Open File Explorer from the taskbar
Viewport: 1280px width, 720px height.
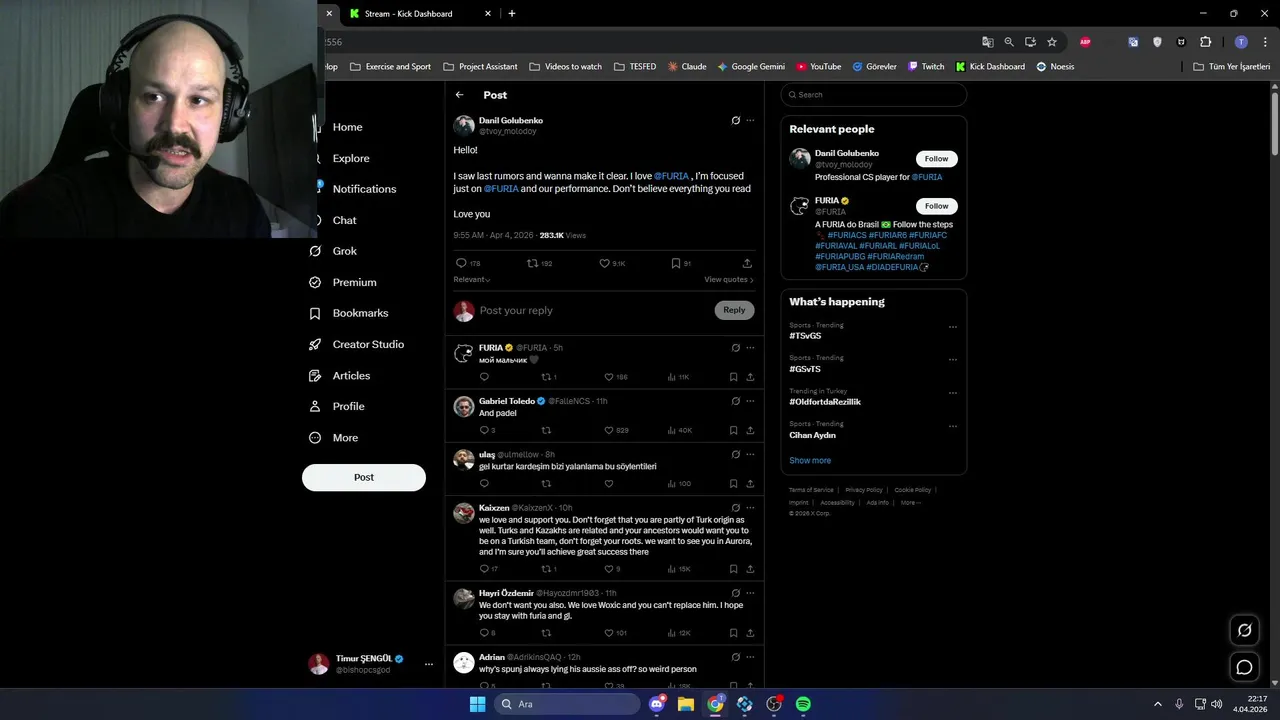click(x=686, y=704)
